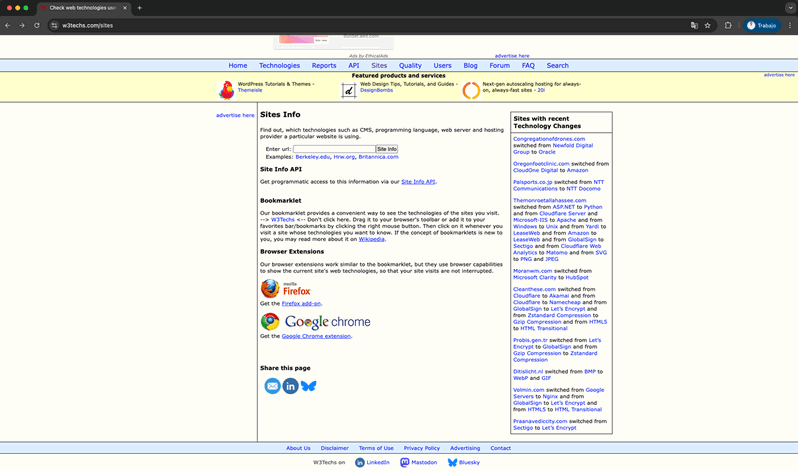Screen dimensions: 798x471
Task: Open the Berkeley.edu example link
Action: point(312,157)
